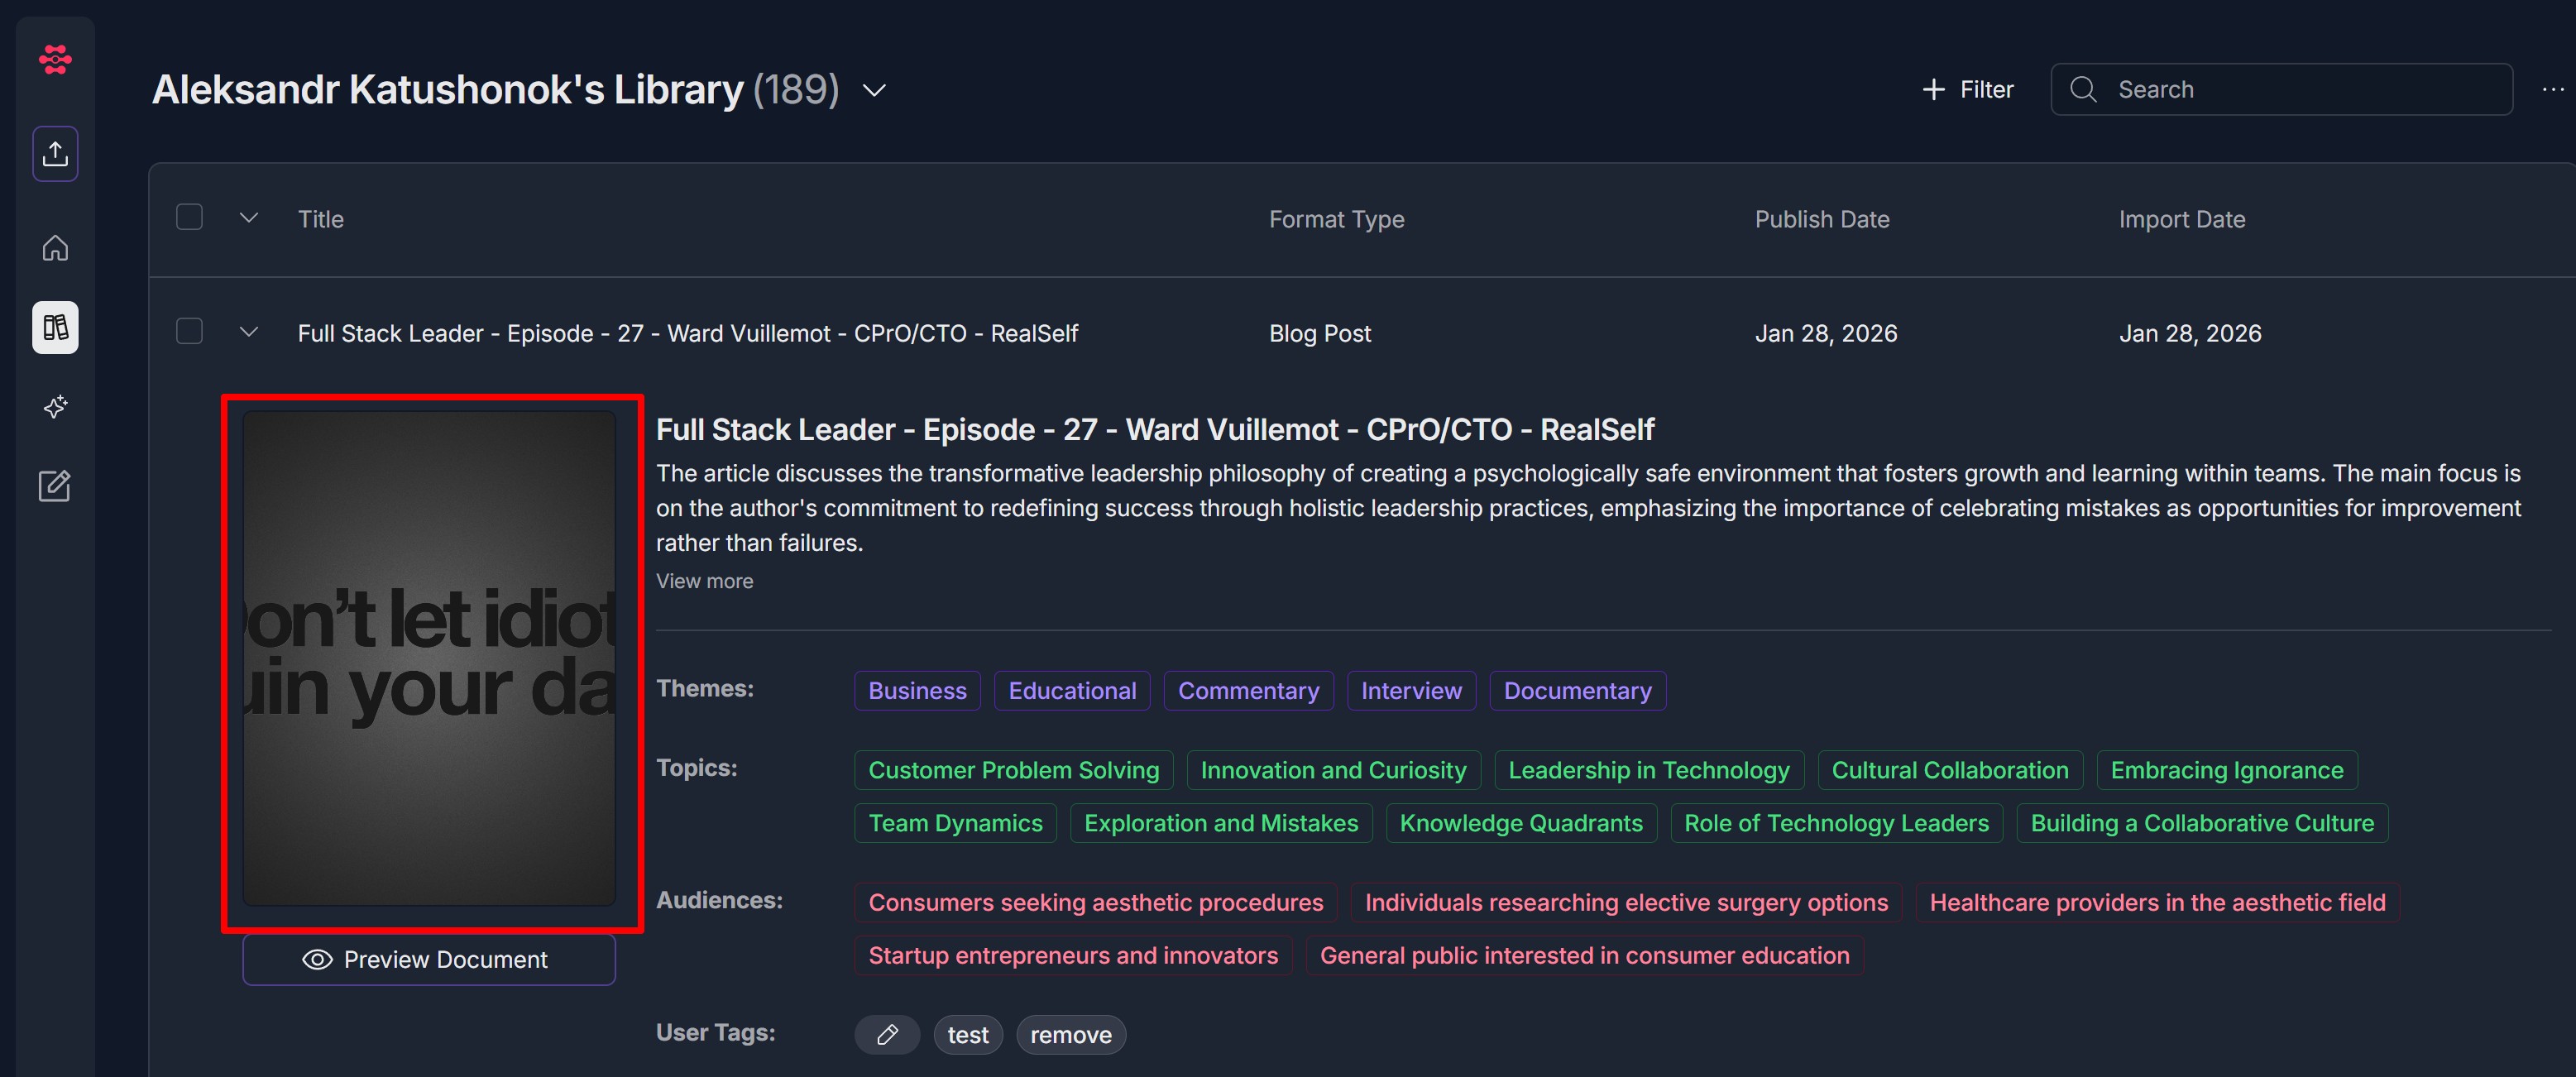This screenshot has width=2576, height=1077.
Task: Click the Add Filter button
Action: pyautogui.click(x=1966, y=90)
